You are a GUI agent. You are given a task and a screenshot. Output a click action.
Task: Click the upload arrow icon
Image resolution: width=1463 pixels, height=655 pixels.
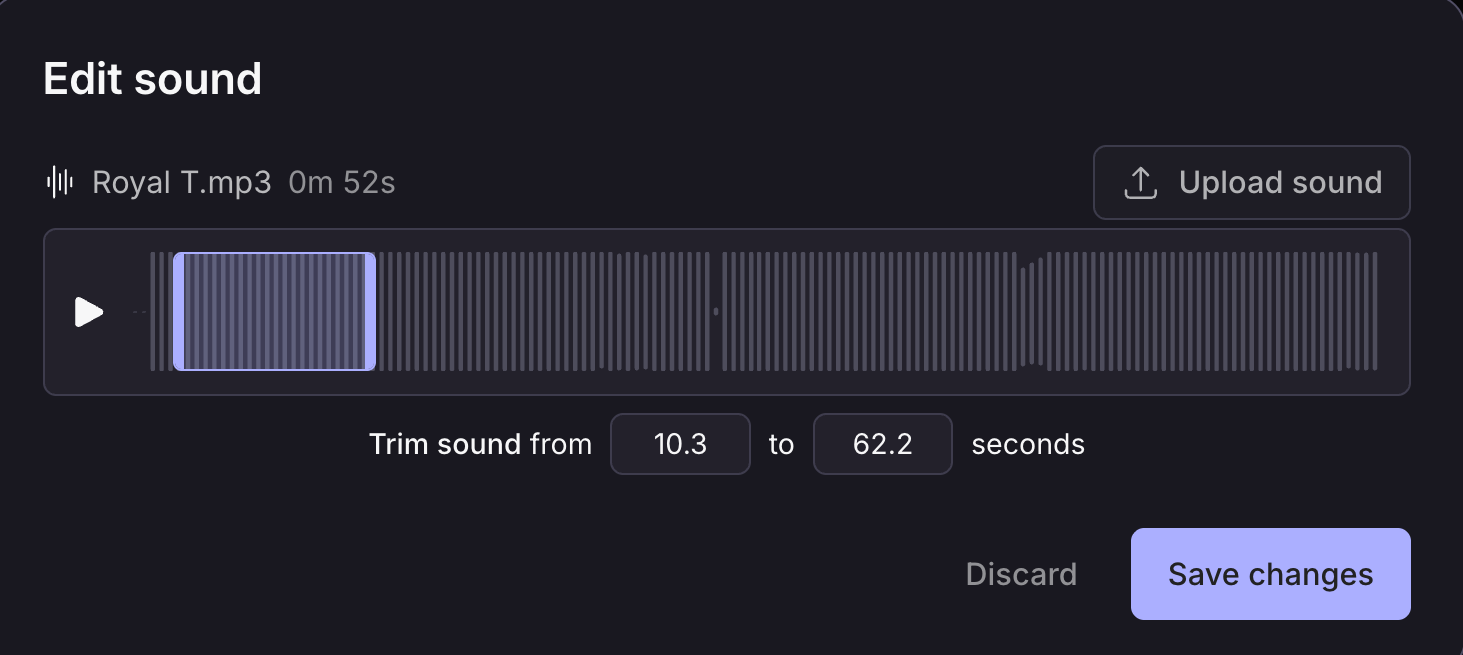pos(1141,182)
